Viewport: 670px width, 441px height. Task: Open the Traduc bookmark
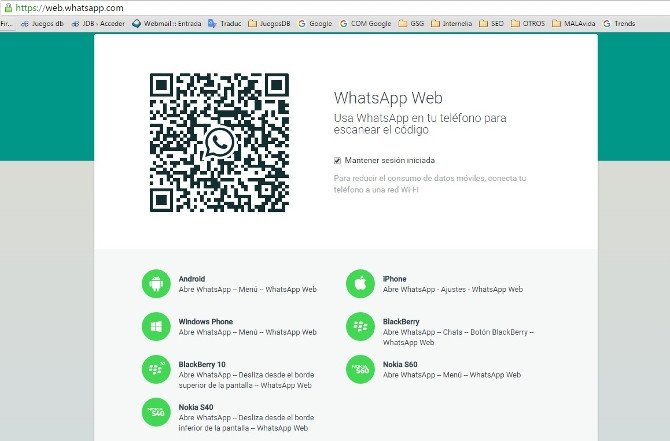225,24
